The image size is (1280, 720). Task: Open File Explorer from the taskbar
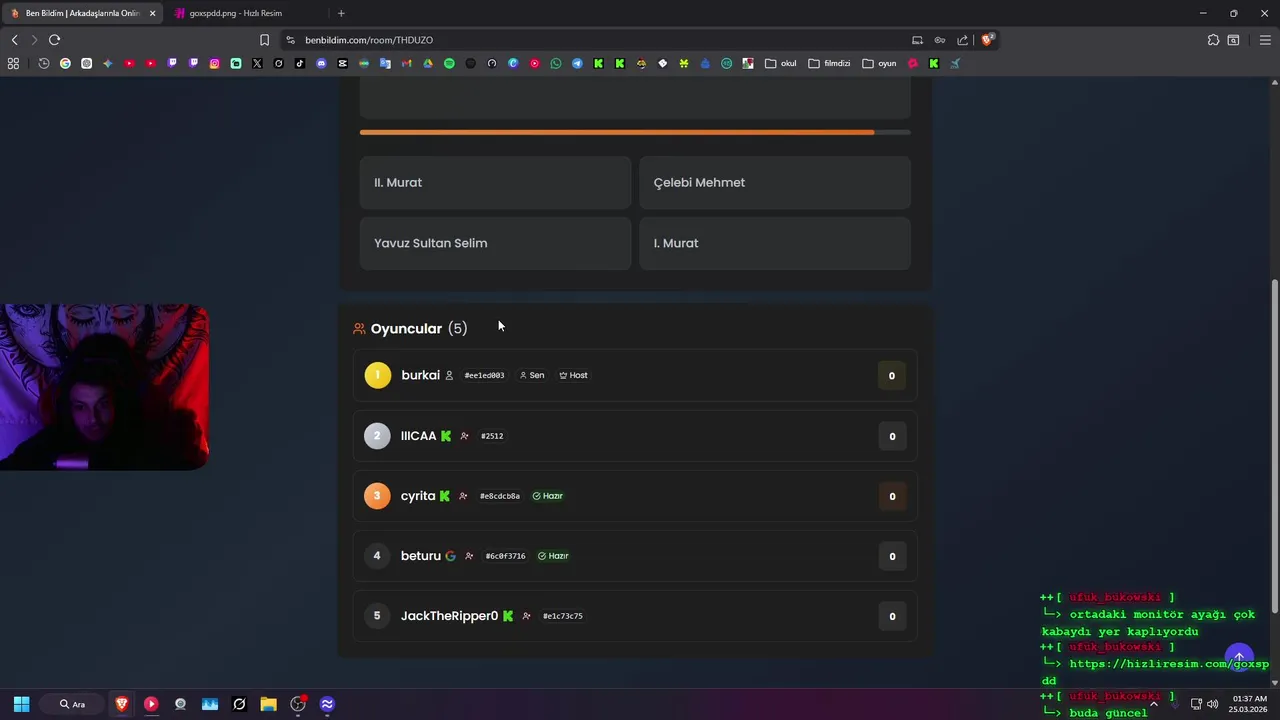pyautogui.click(x=268, y=704)
